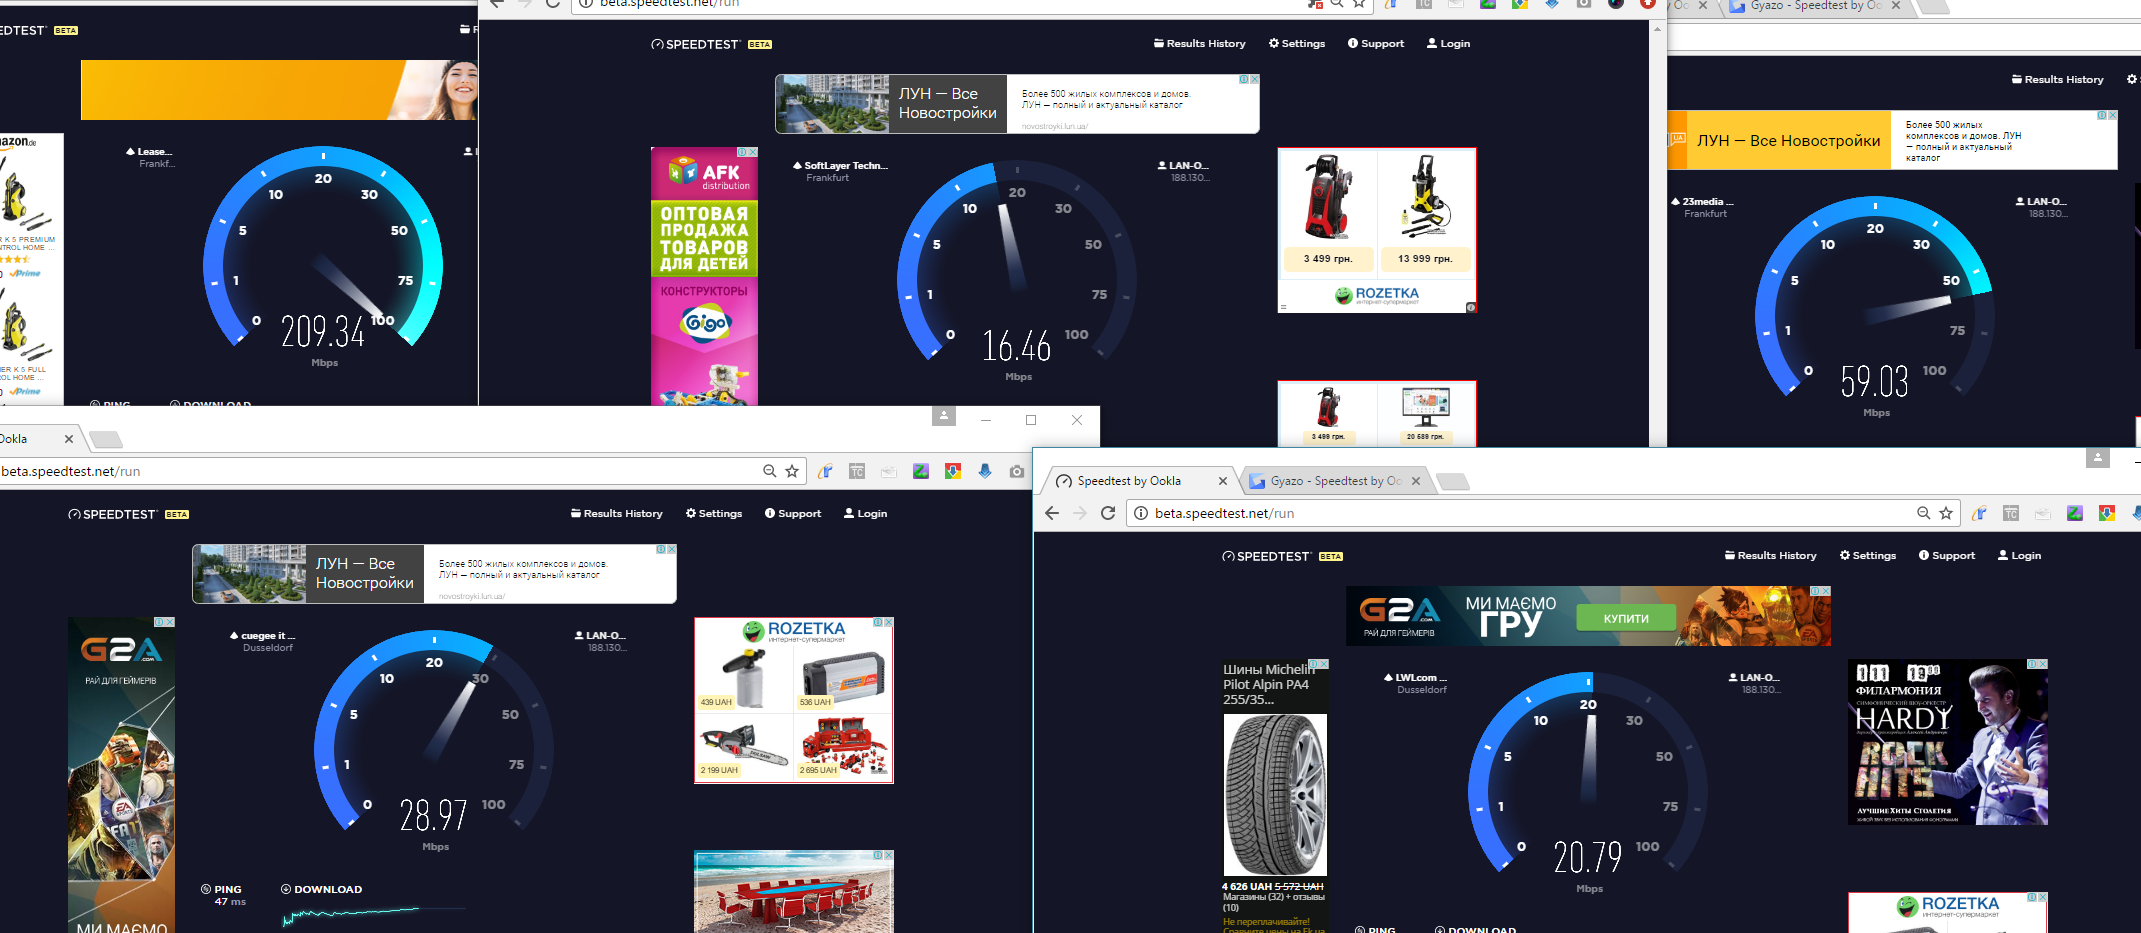Bookmark the page with the star in bottom-left window

point(792,471)
